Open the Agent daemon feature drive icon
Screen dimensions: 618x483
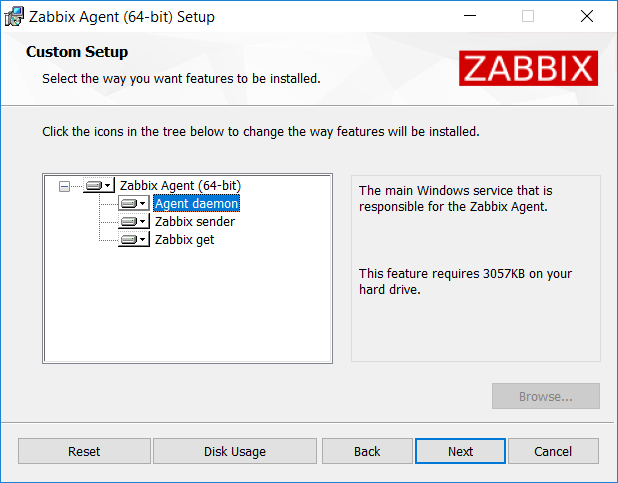(128, 203)
